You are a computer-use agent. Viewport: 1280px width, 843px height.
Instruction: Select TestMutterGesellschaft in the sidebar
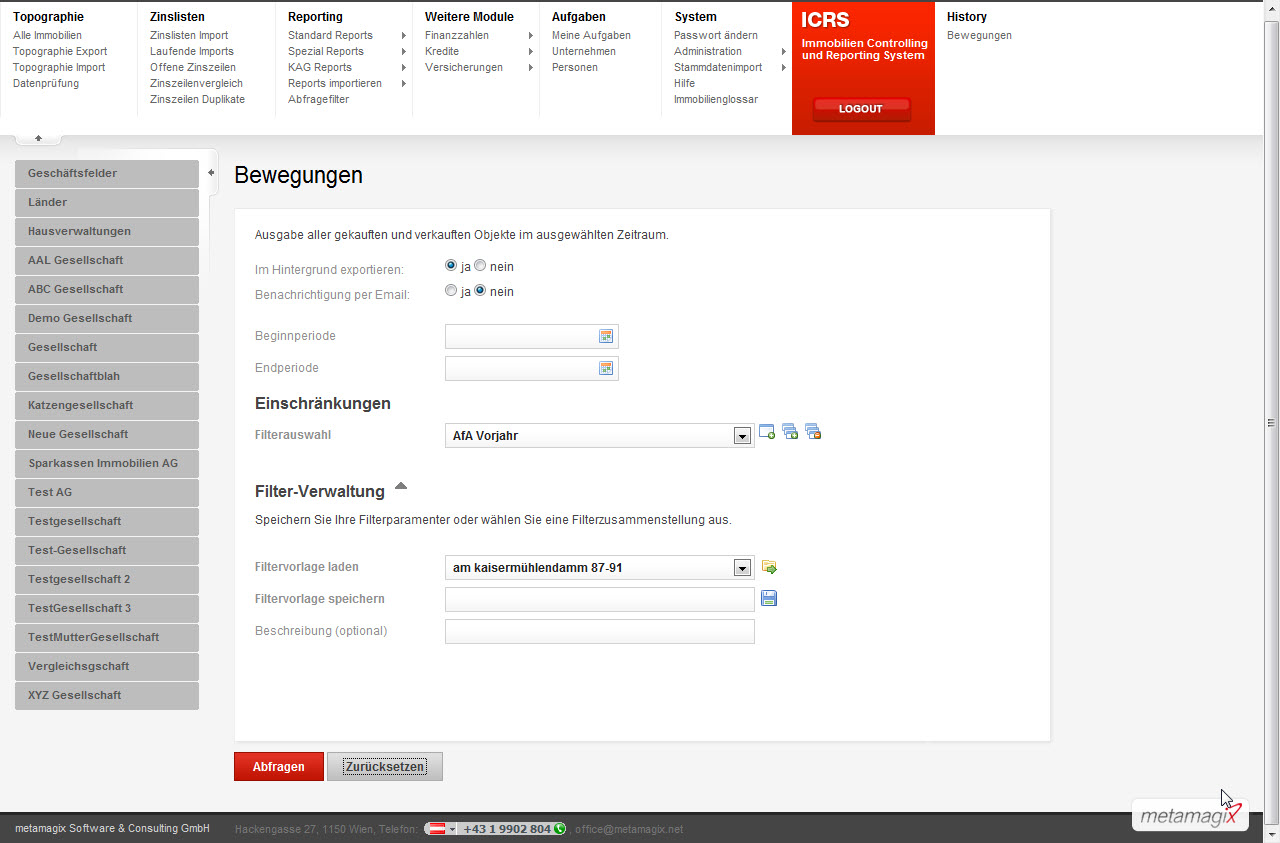[107, 637]
